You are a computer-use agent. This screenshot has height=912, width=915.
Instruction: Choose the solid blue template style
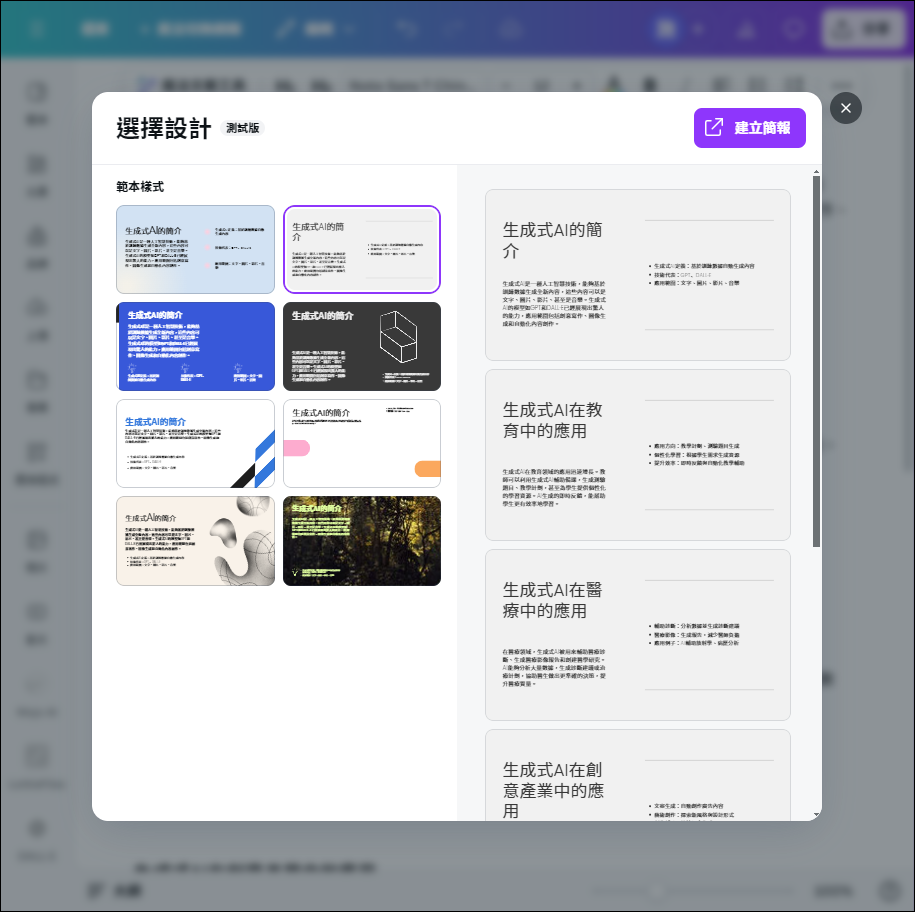[195, 346]
